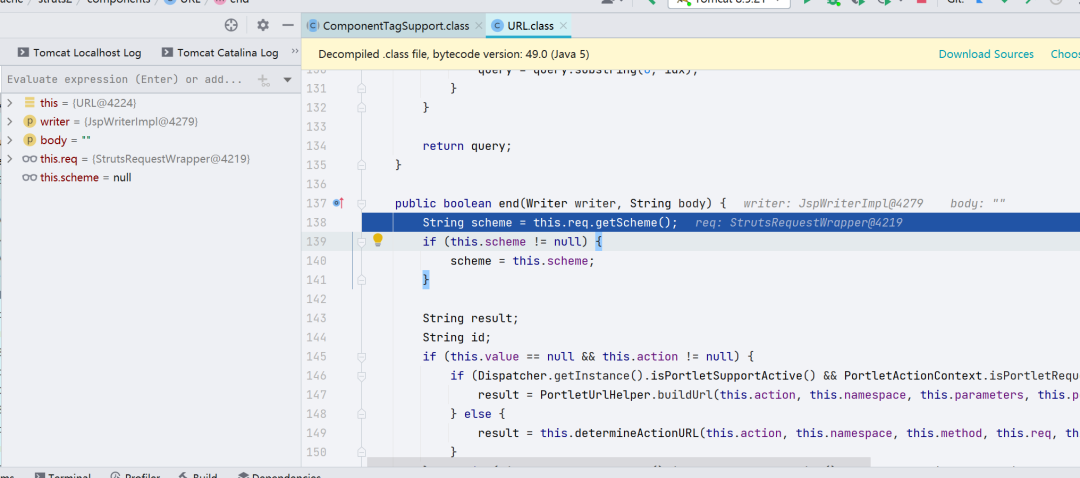This screenshot has width=1080, height=478.
Task: Click the yellow intention lightbulb on line 139
Action: click(378, 241)
